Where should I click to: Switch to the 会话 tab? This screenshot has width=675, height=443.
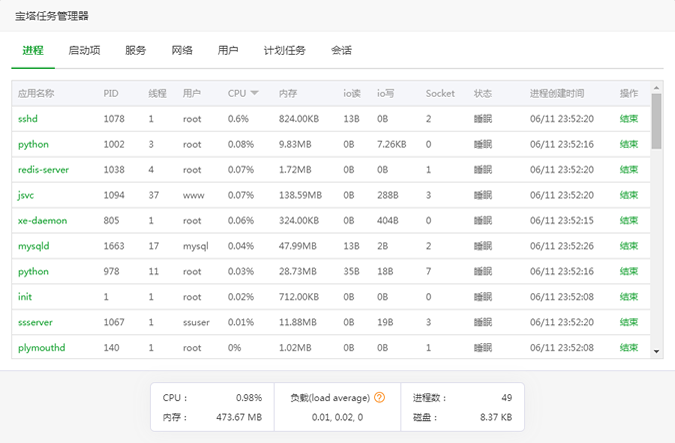pos(341,50)
